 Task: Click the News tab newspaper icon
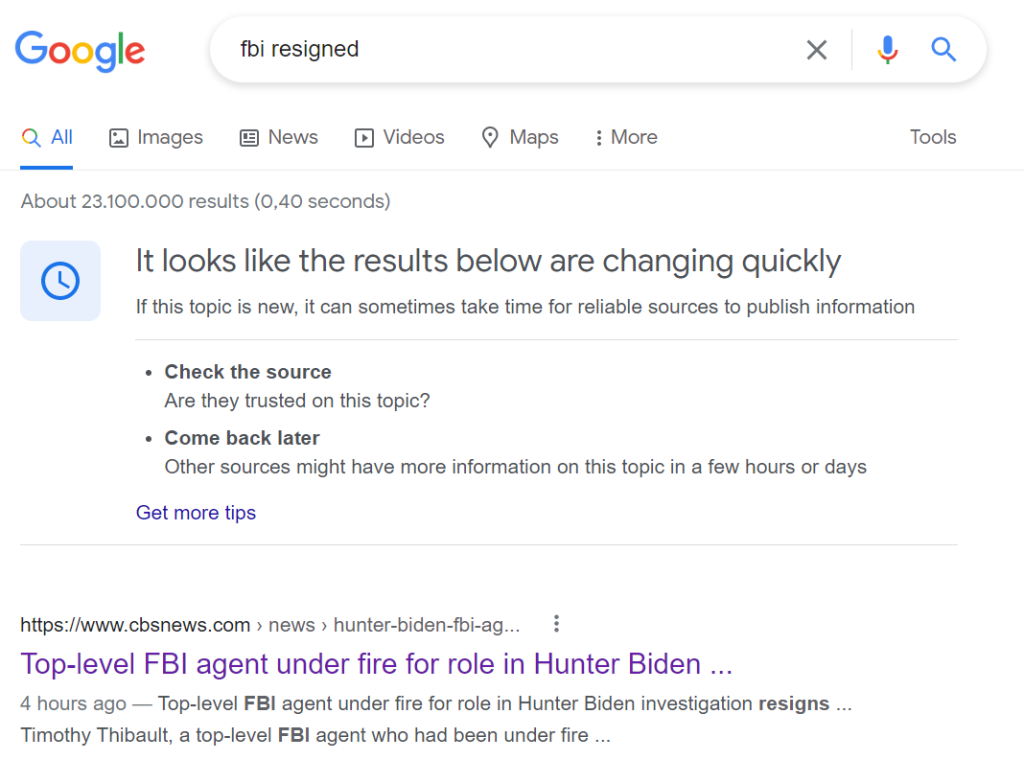249,138
